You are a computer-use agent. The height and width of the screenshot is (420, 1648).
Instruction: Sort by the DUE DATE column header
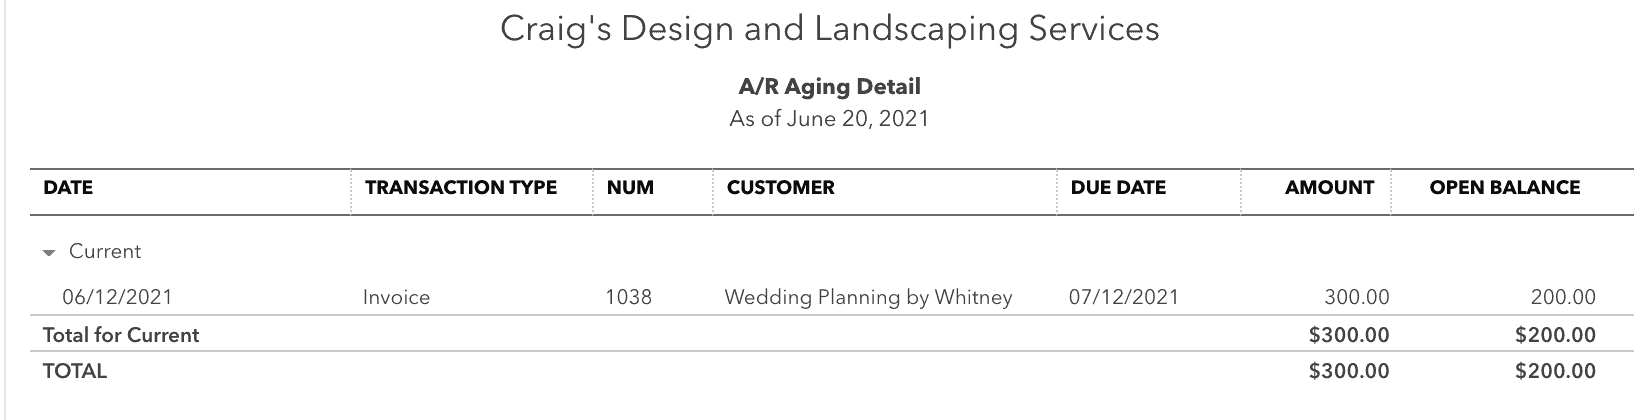click(x=1118, y=187)
